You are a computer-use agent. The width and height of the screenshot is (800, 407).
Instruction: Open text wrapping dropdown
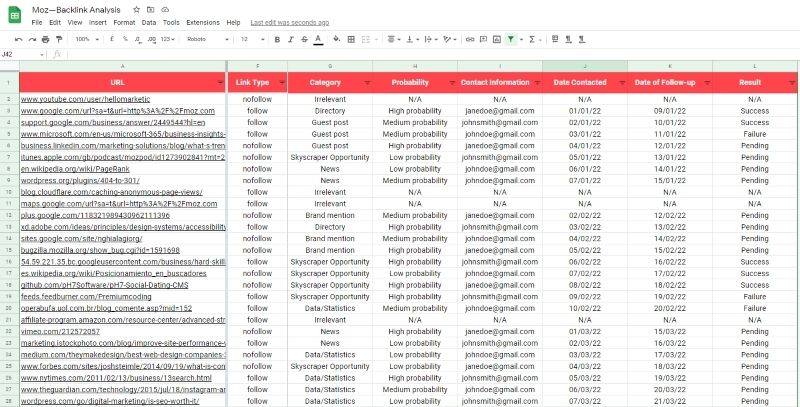[430, 39]
